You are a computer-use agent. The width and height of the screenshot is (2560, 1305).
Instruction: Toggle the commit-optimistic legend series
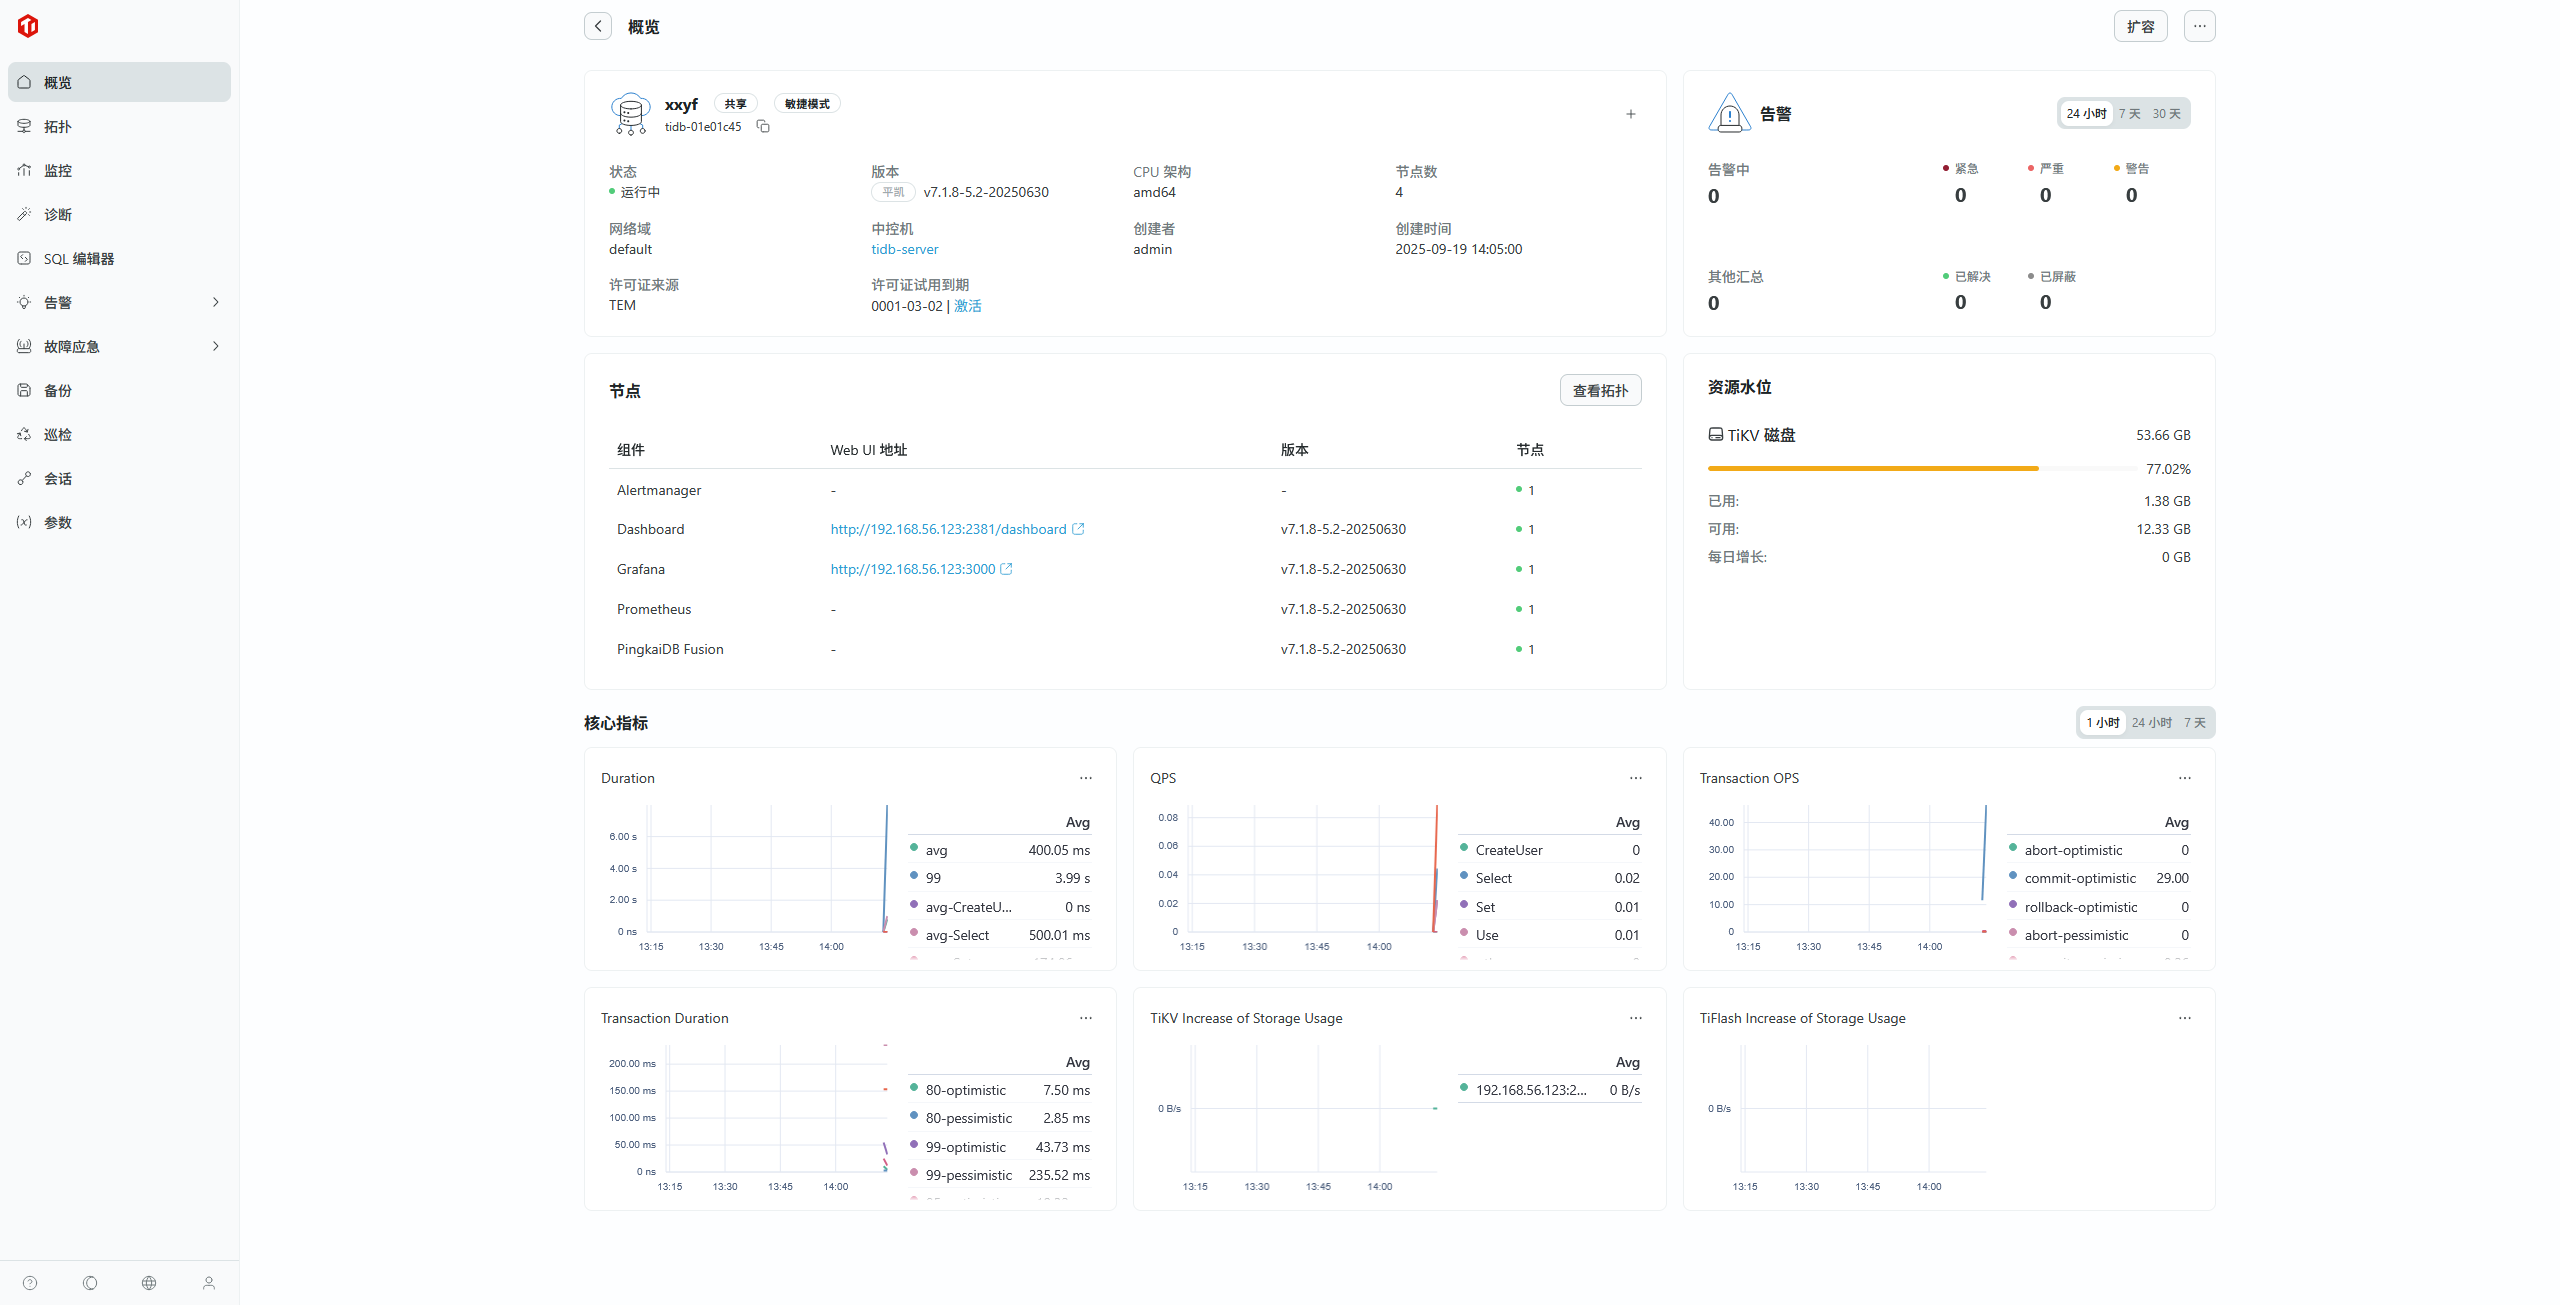(2079, 878)
